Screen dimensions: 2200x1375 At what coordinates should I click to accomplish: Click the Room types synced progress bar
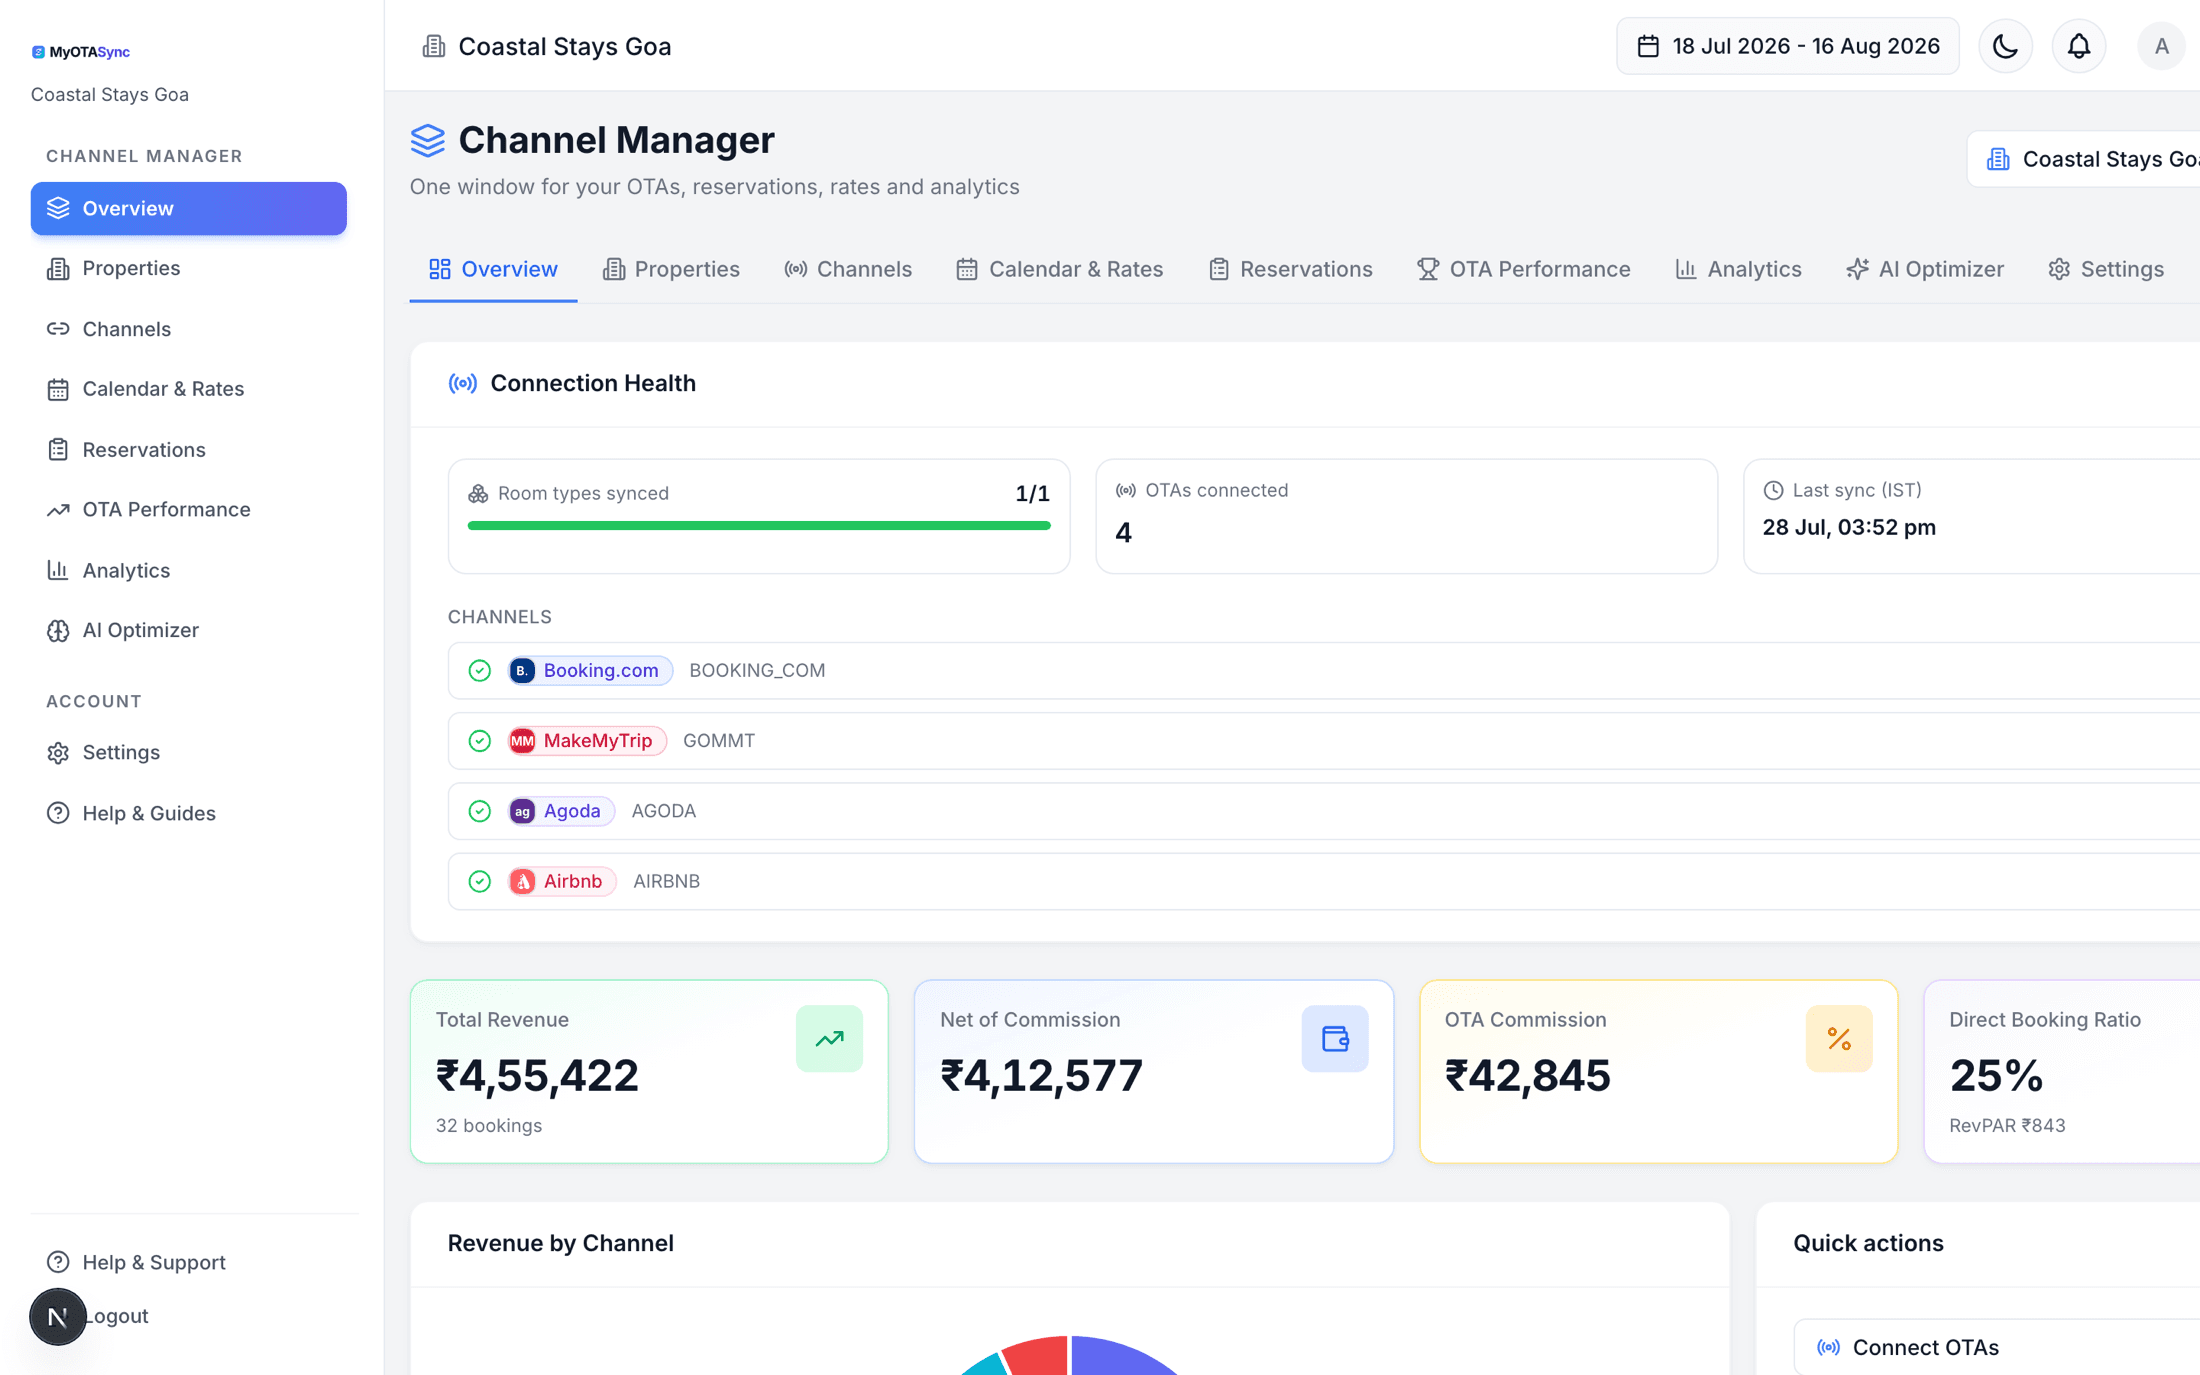759,525
